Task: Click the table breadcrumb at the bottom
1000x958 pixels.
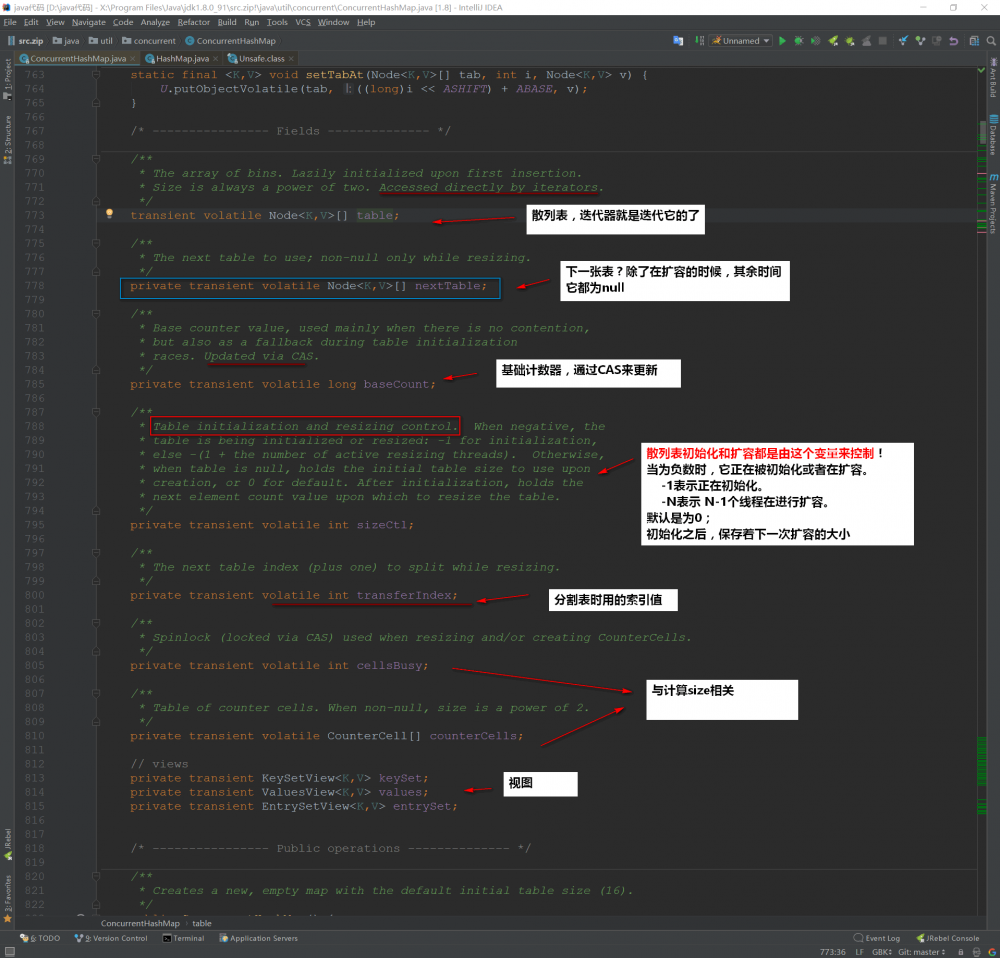Action: [x=202, y=923]
